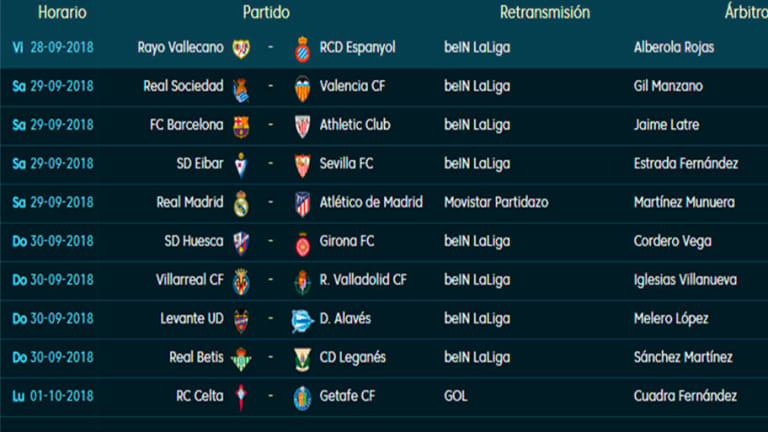Select the Real Madrid crest icon
768x432 pixels.
241,203
